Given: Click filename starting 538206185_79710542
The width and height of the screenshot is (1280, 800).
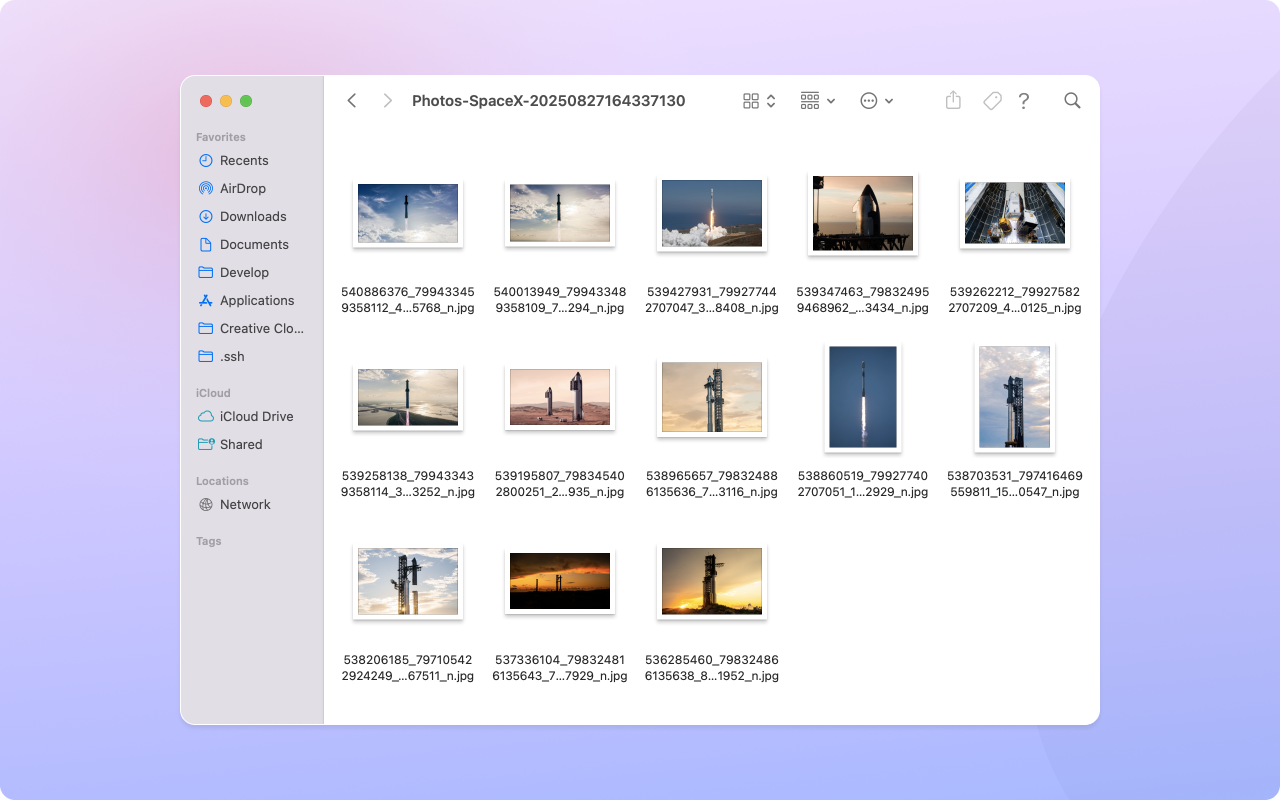Looking at the screenshot, I should pos(408,668).
